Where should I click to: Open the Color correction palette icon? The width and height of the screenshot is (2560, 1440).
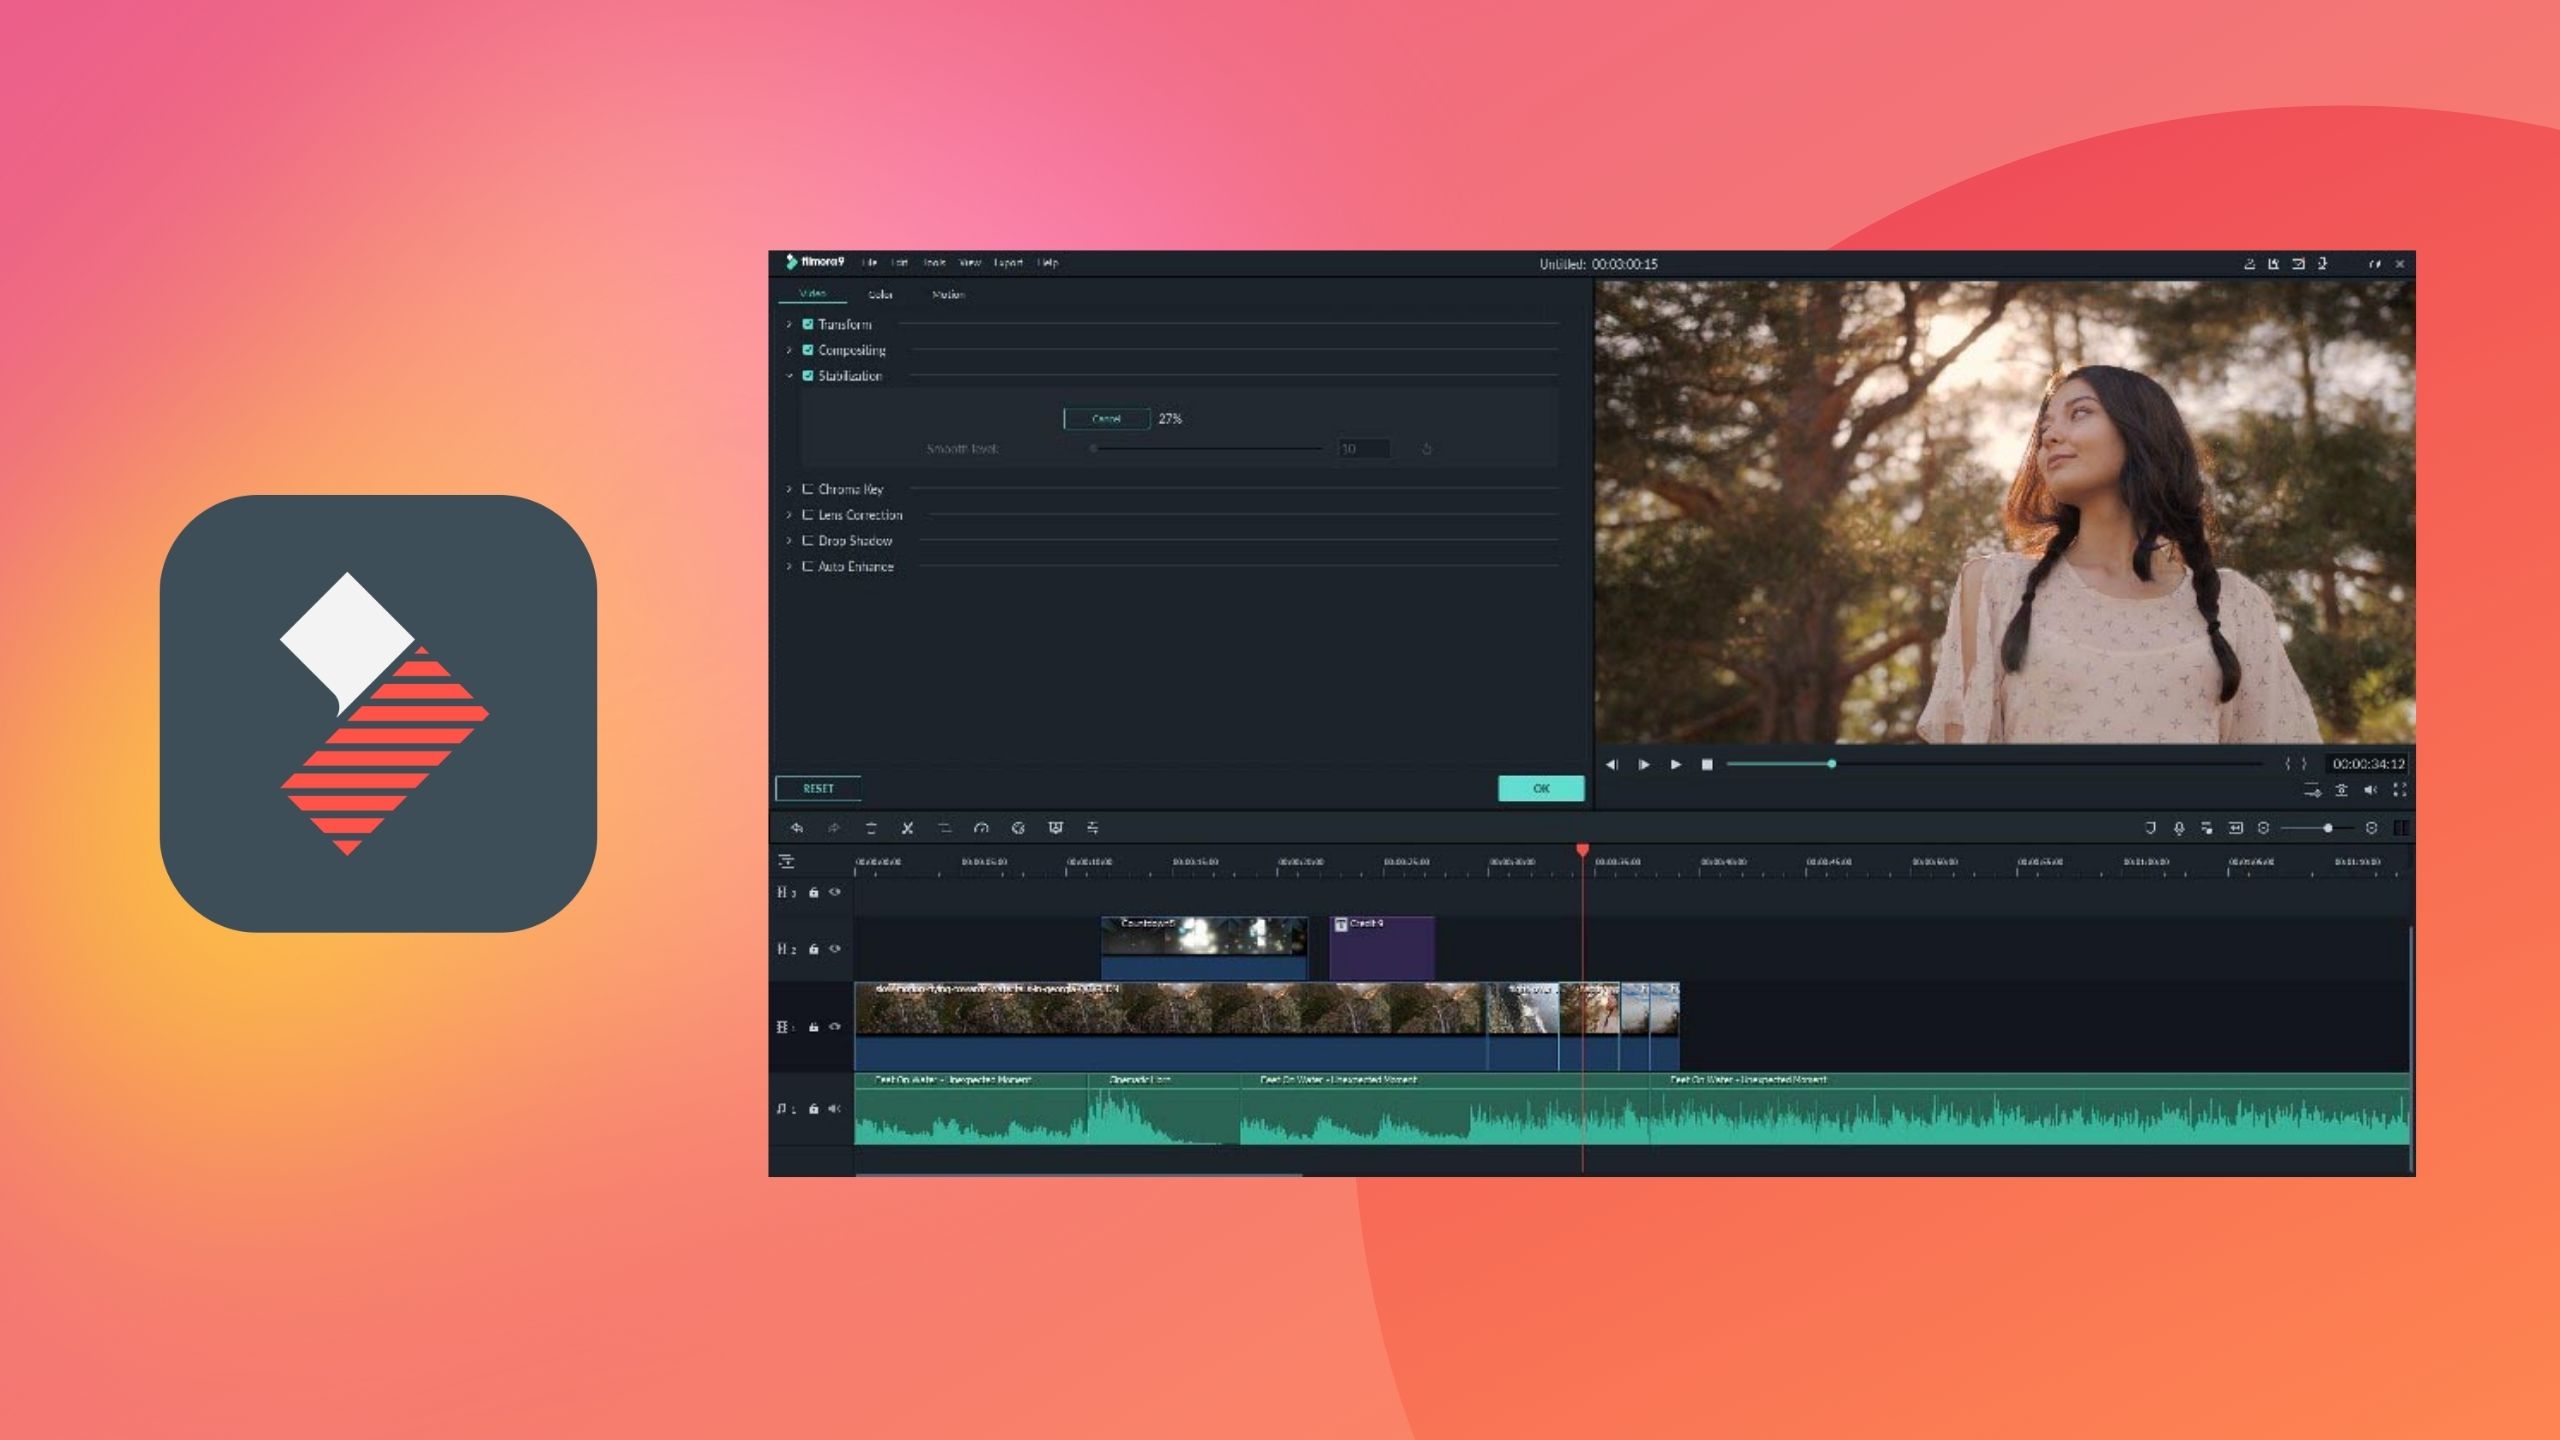(x=1018, y=828)
